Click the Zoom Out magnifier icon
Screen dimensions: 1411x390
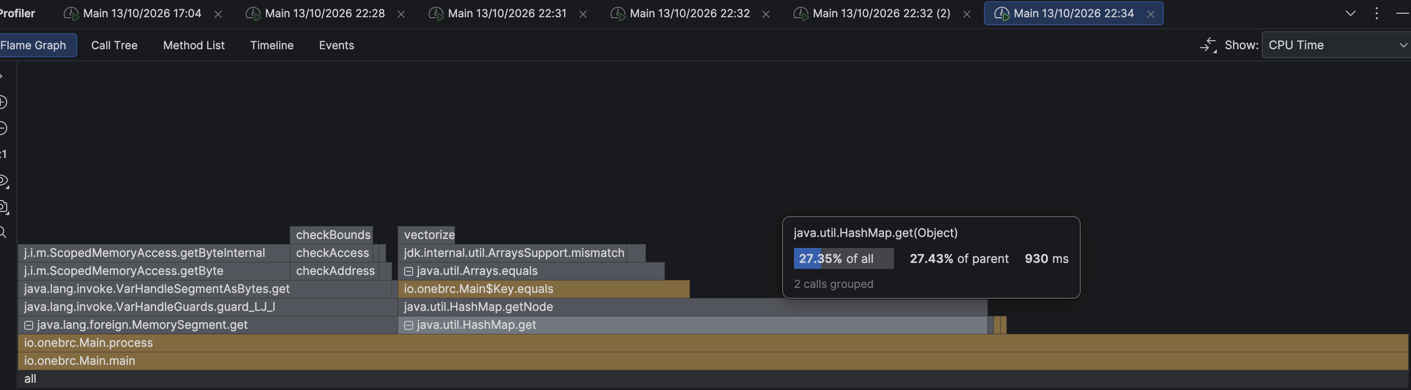3,128
